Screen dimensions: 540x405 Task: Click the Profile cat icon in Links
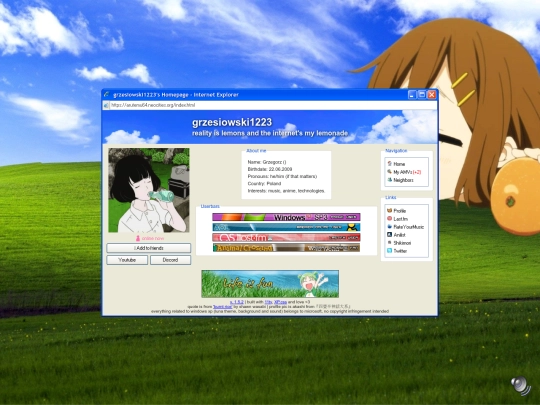pyautogui.click(x=390, y=210)
